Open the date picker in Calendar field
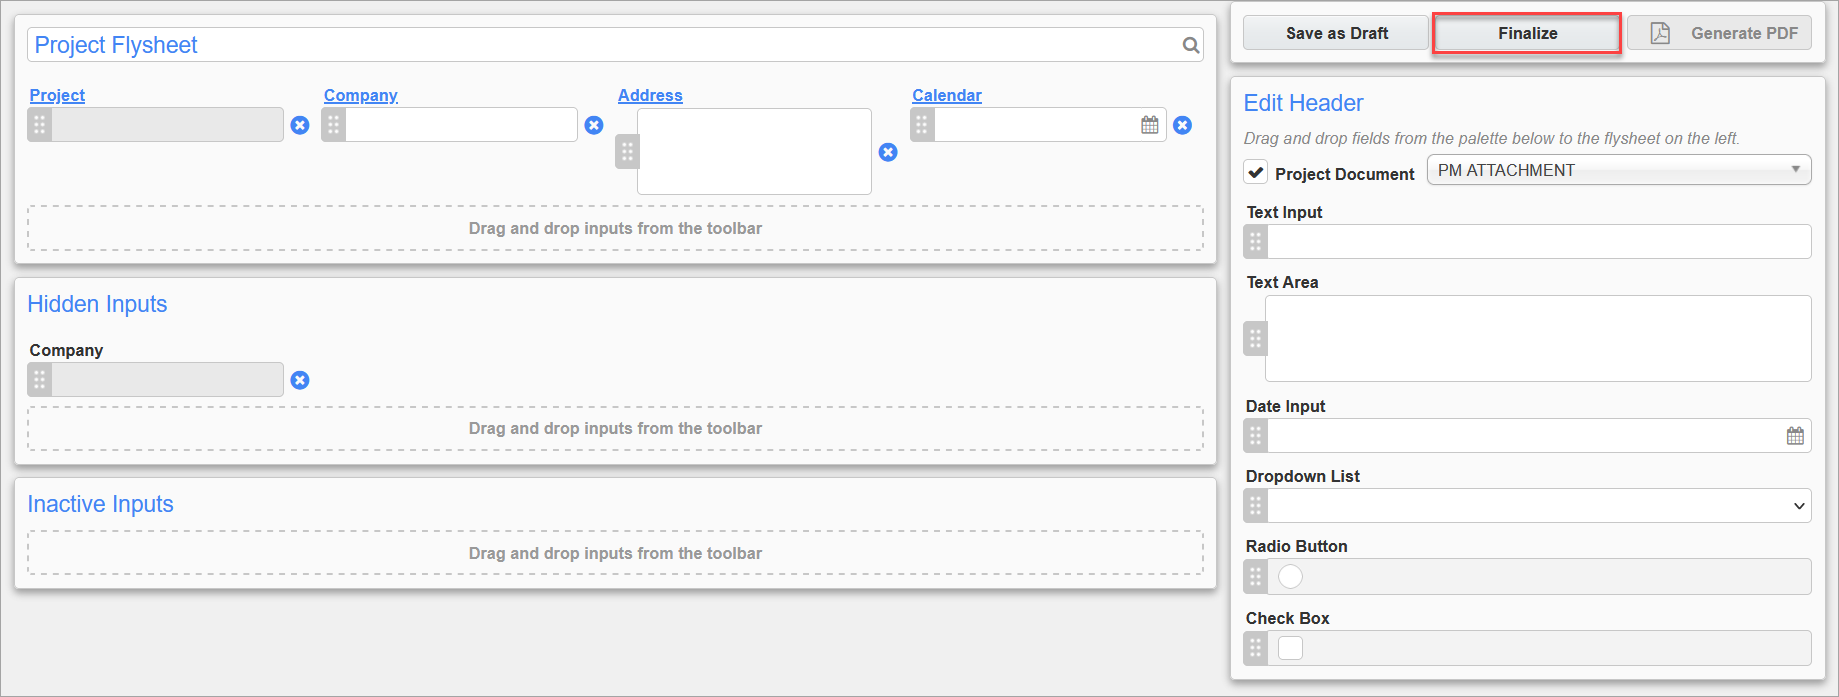 [1150, 125]
